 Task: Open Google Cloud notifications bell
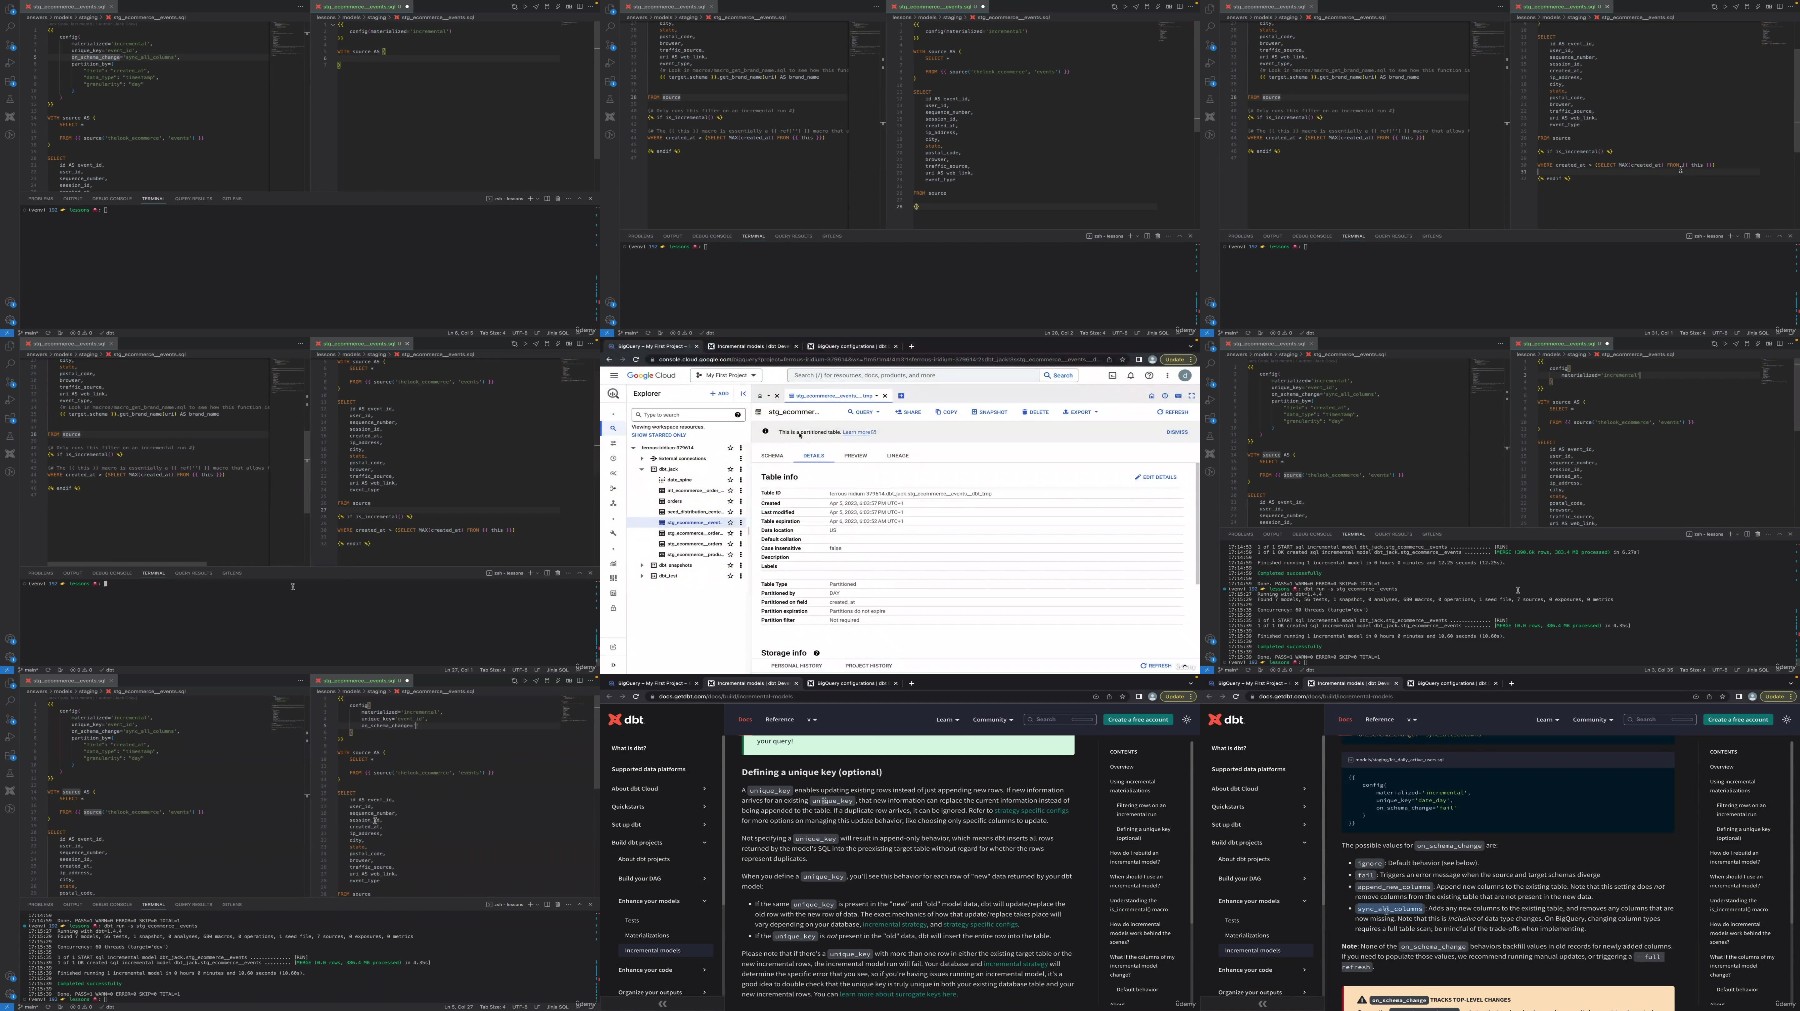click(x=1131, y=375)
